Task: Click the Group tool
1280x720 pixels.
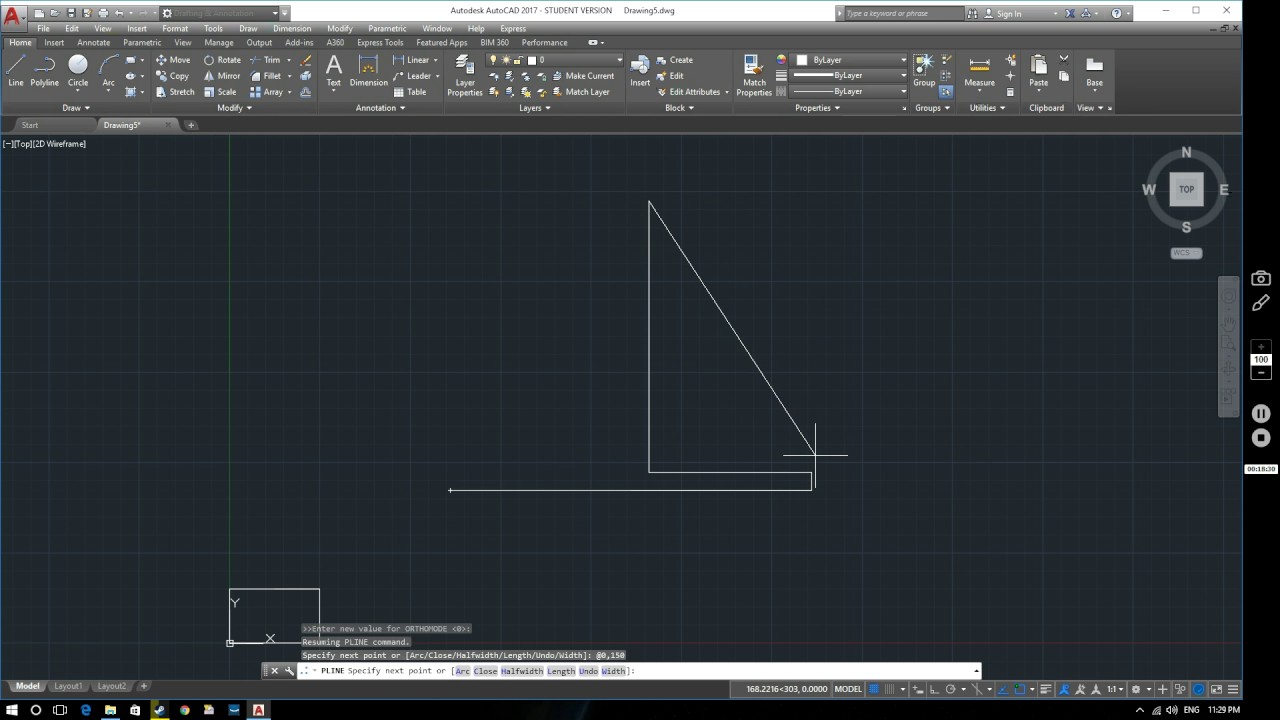Action: tap(924, 70)
